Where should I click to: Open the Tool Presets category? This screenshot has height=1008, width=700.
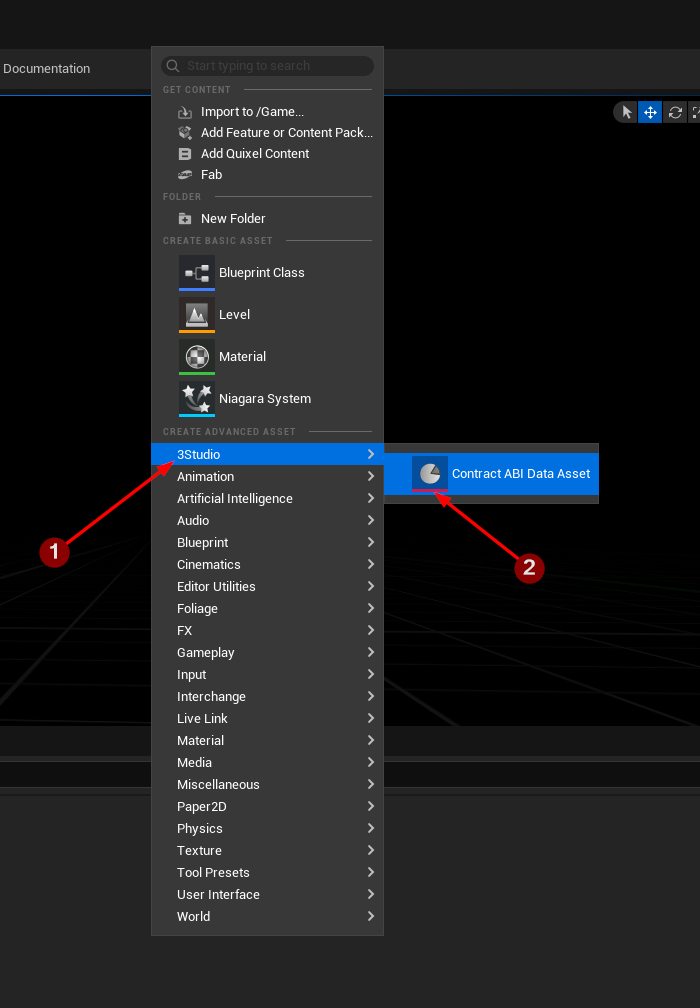click(x=267, y=872)
